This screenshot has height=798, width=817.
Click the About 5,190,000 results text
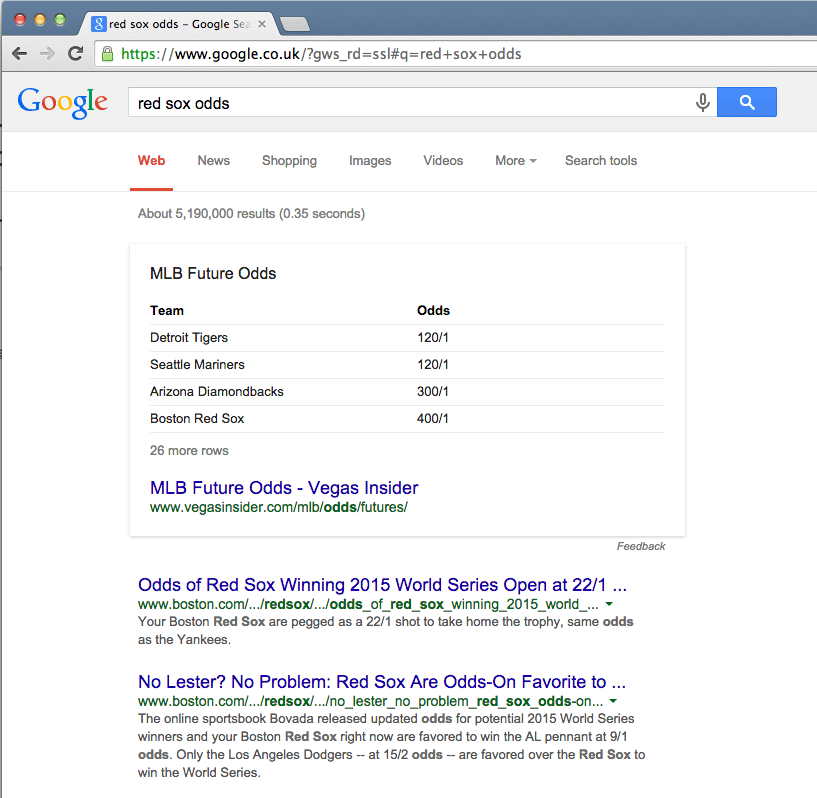tap(251, 214)
